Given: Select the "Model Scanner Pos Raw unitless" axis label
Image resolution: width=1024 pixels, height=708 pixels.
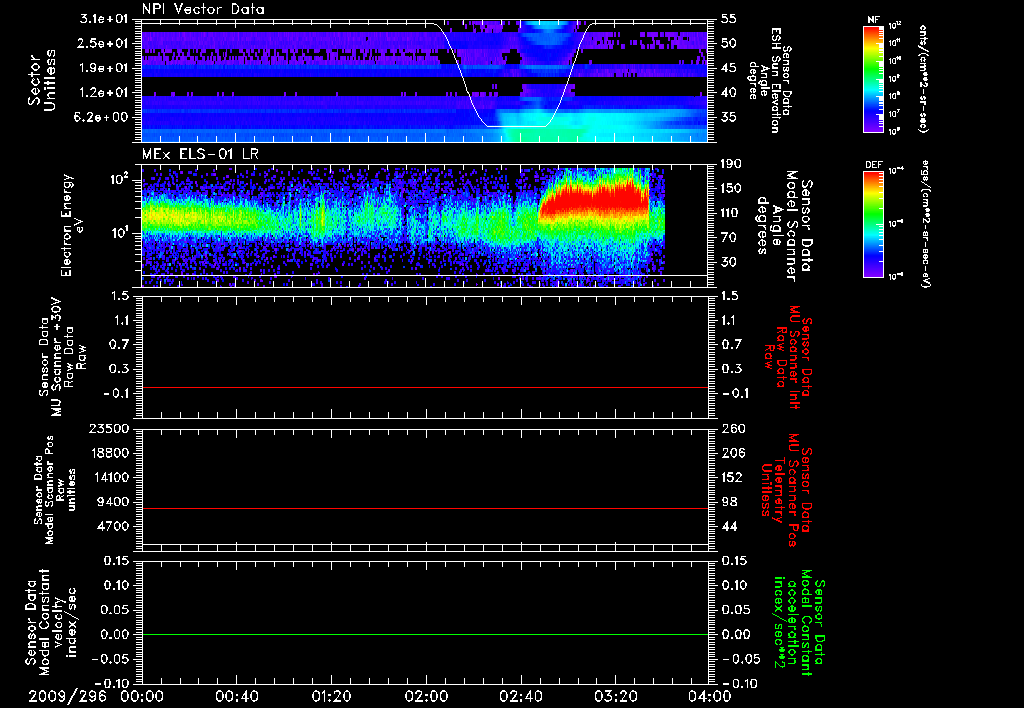Looking at the screenshot, I should pos(56,490).
